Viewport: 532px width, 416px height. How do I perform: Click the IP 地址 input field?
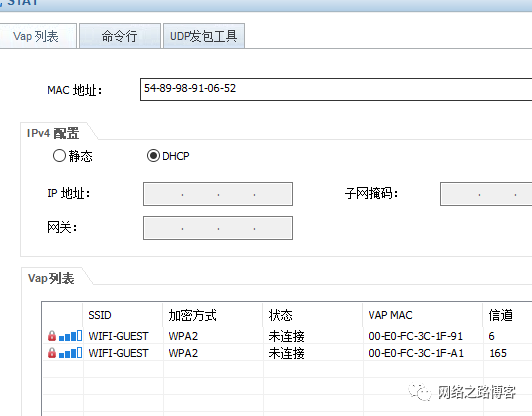click(218, 194)
